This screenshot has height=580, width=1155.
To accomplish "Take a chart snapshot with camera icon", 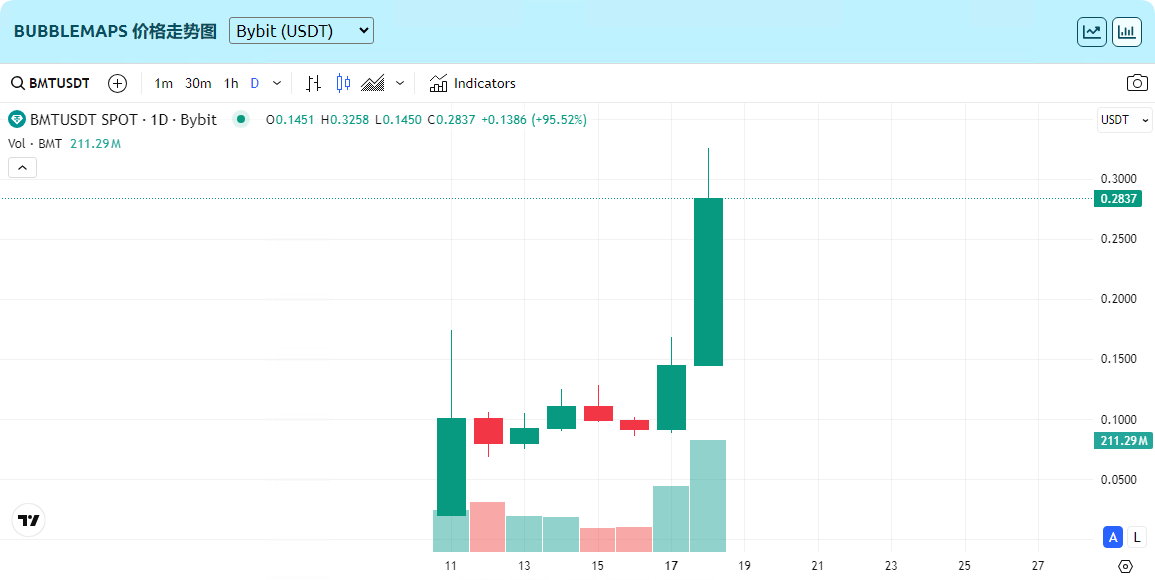I will [1137, 83].
